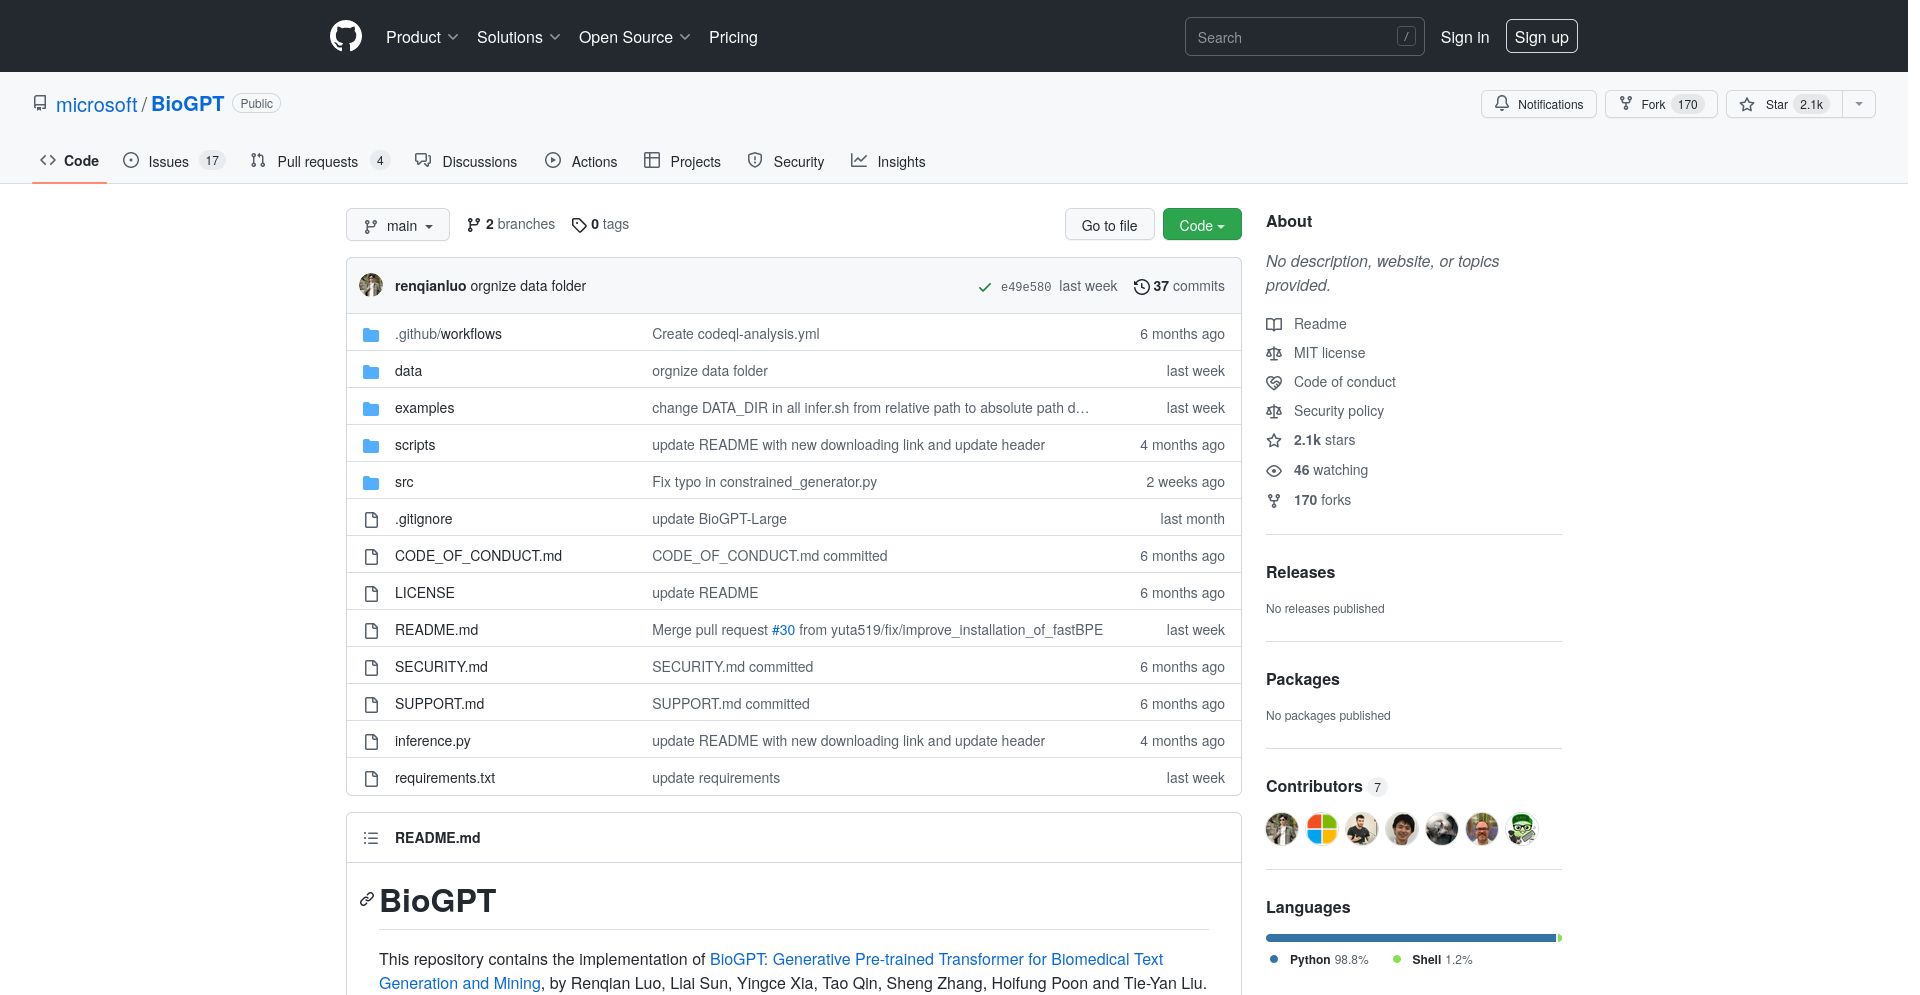Switch to the Discussions tab

466,161
